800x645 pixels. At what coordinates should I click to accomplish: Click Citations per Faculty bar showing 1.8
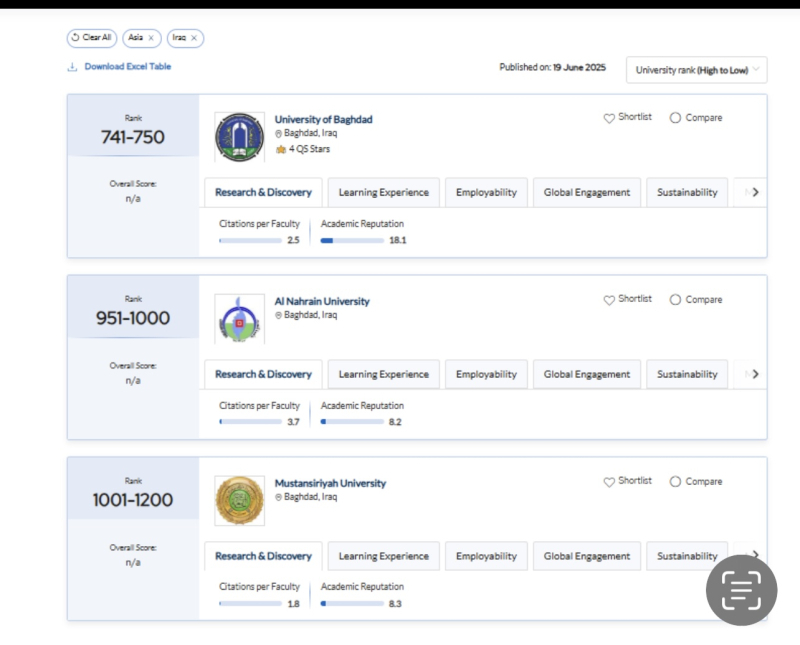[251, 604]
